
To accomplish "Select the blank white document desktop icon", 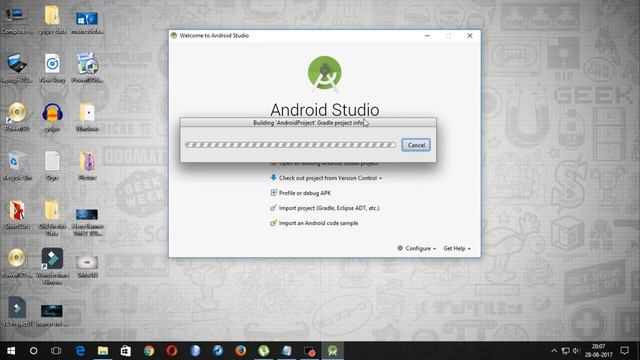I will (x=52, y=165).
